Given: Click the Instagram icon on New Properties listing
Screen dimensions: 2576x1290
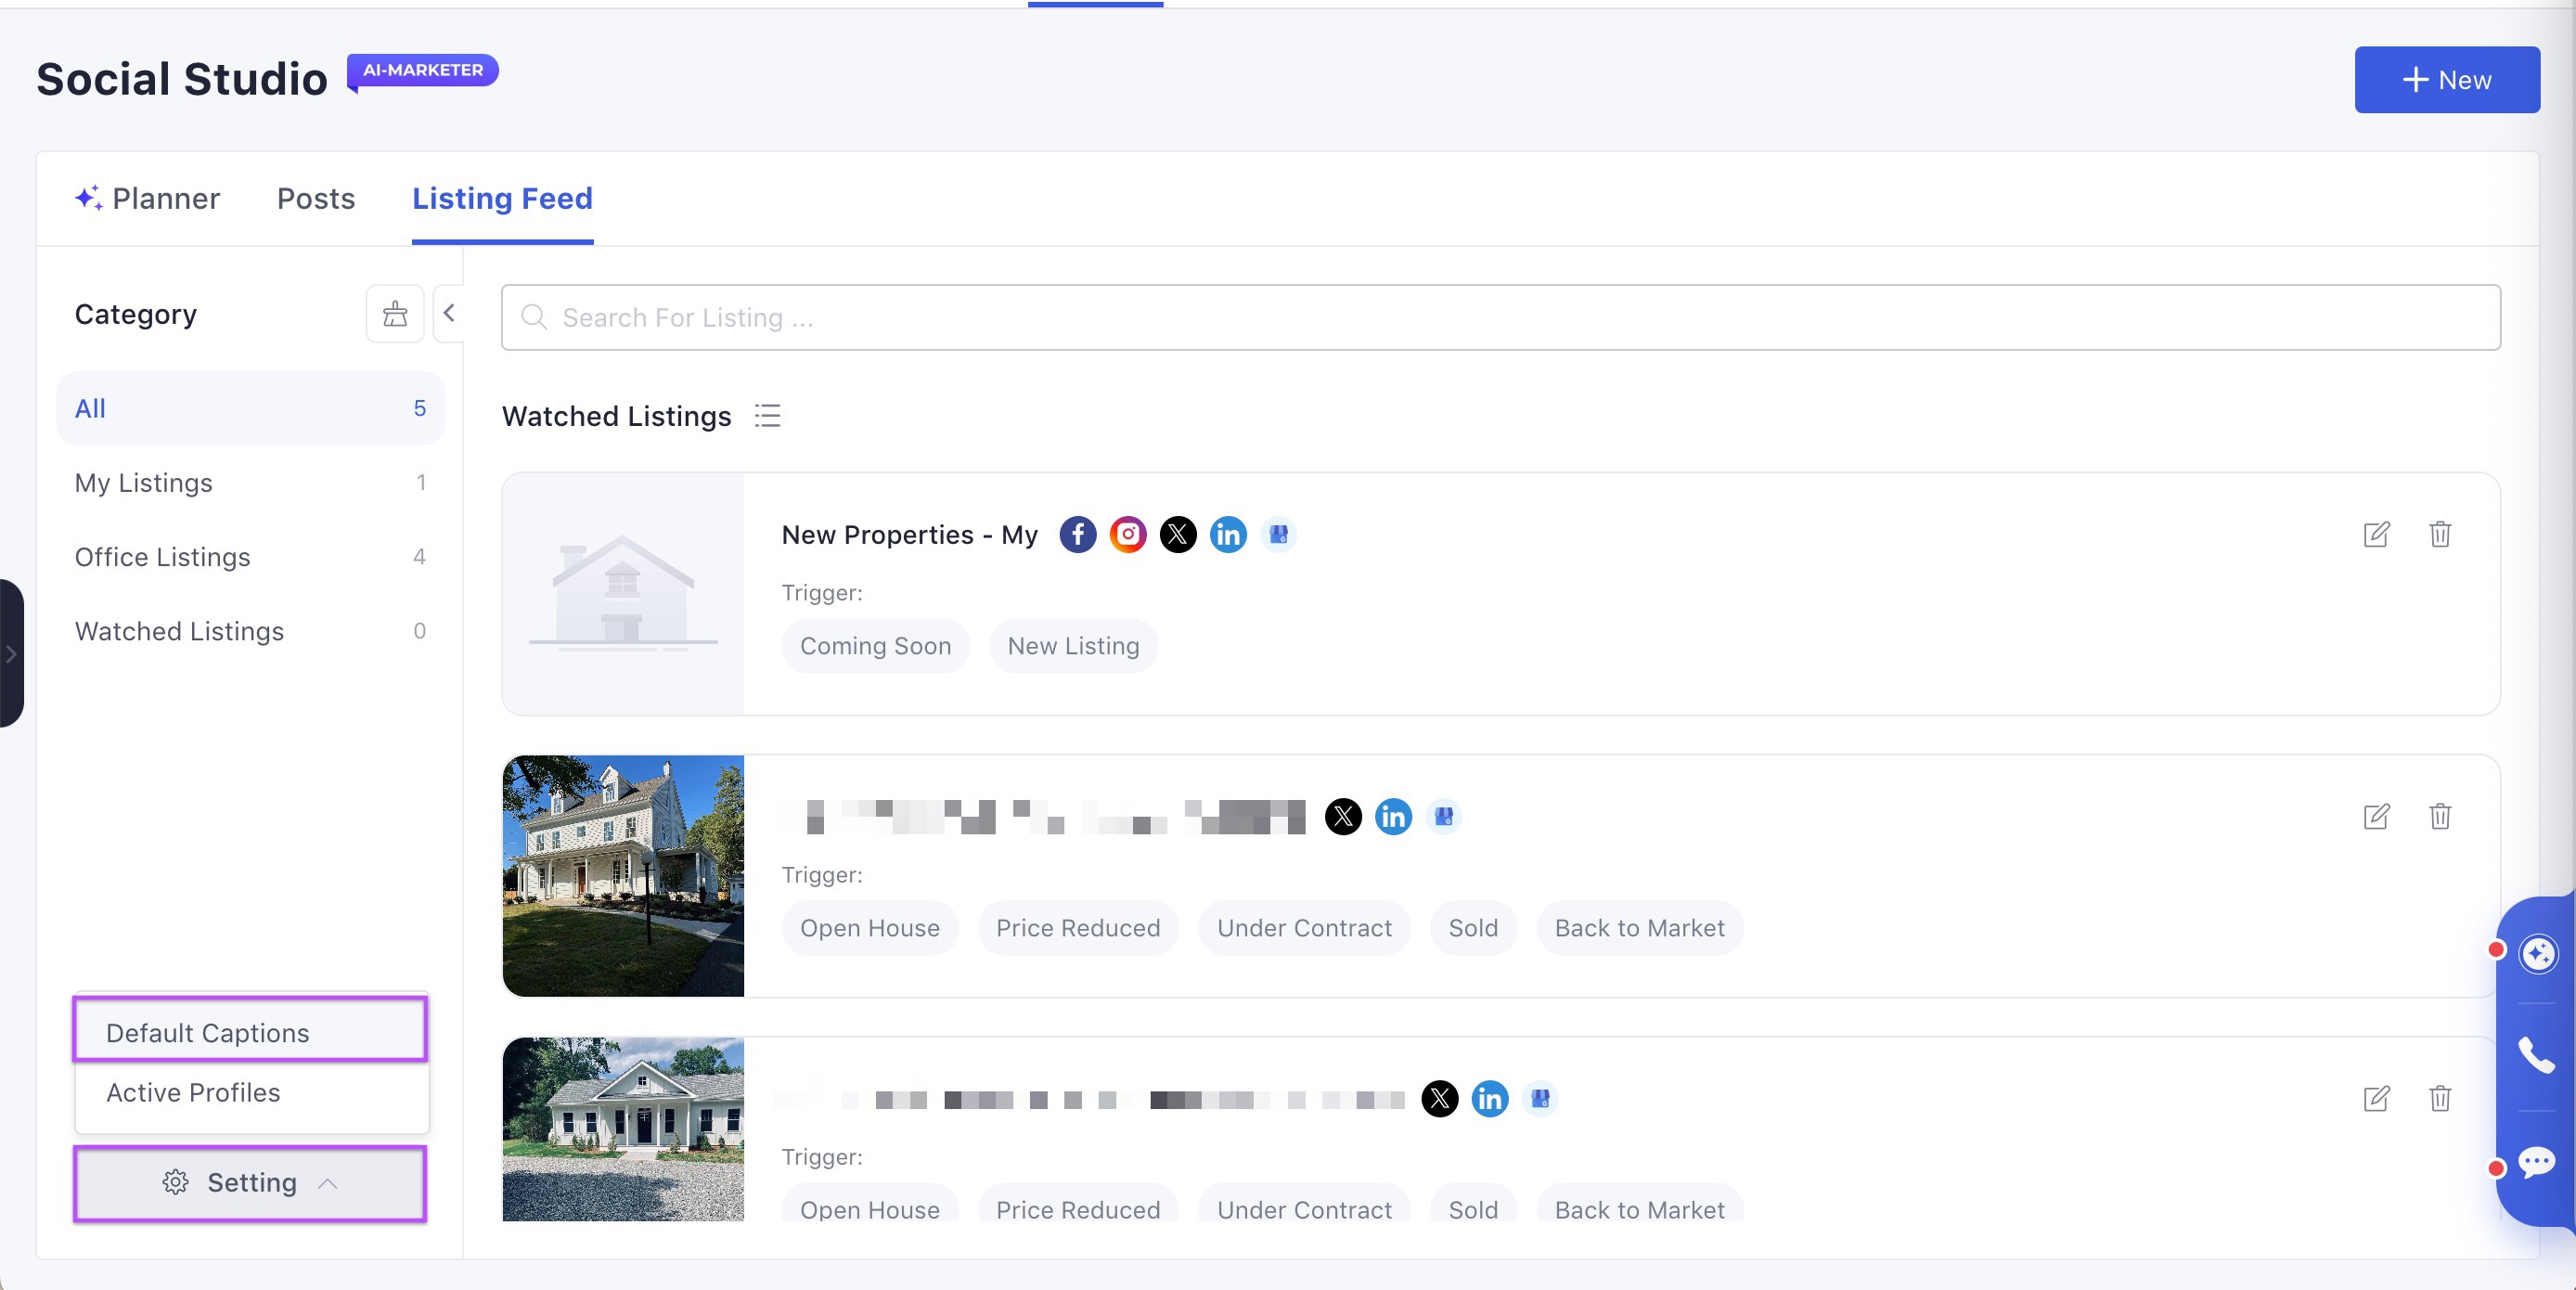Looking at the screenshot, I should pyautogui.click(x=1128, y=535).
